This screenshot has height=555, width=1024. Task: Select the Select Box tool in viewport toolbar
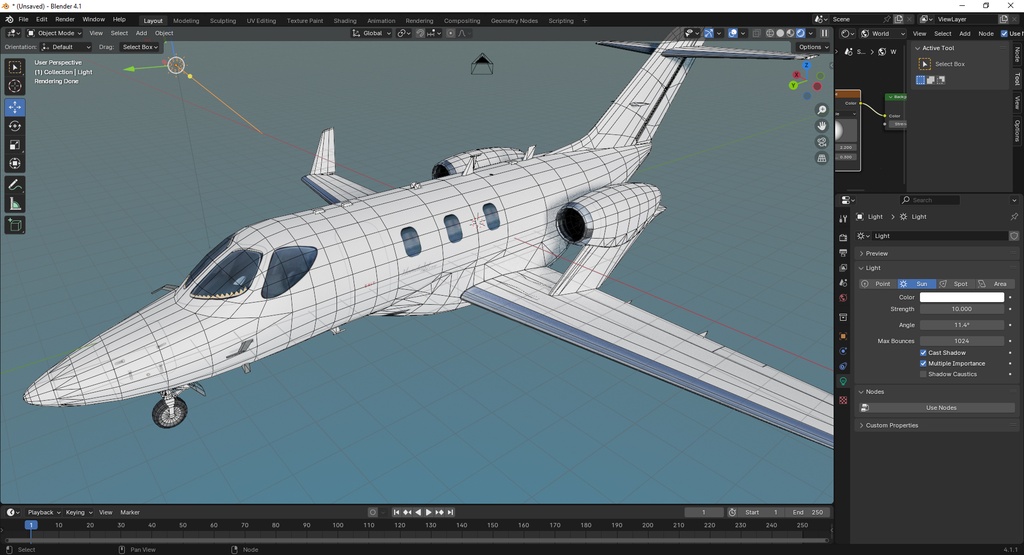[15, 67]
